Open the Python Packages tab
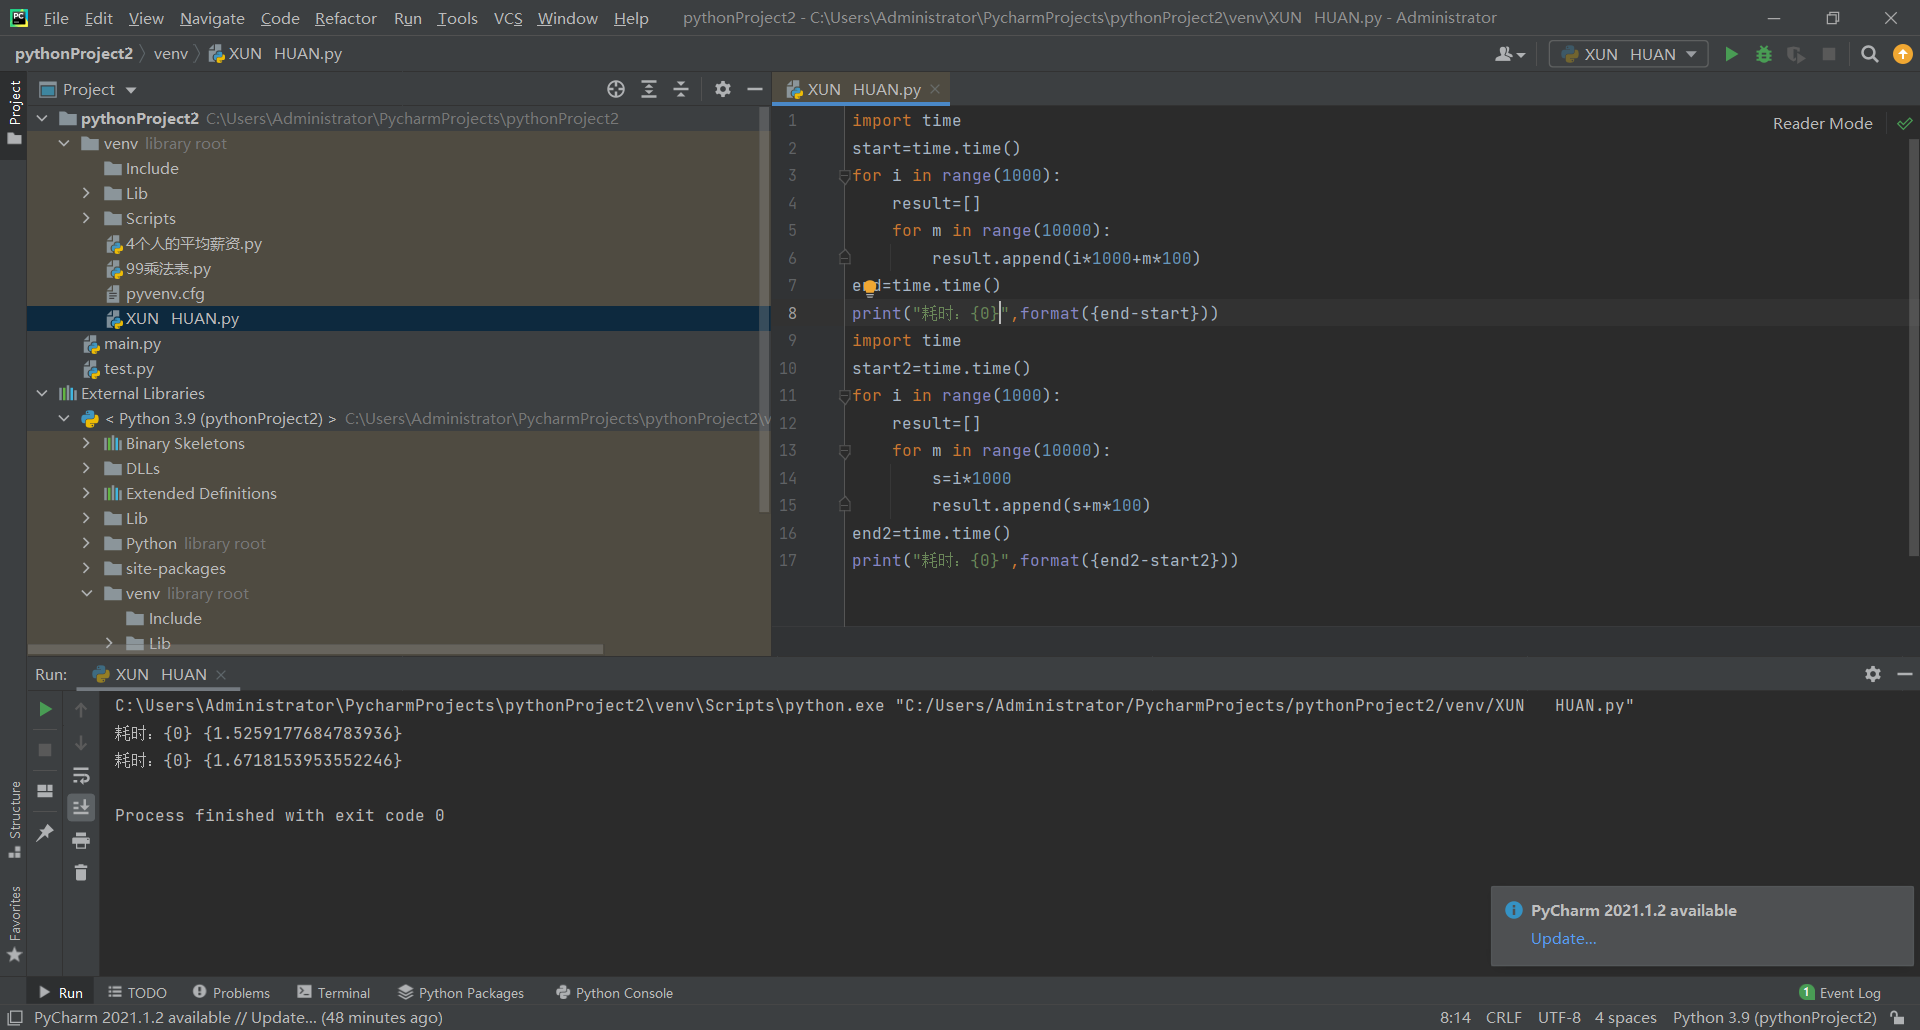 [x=461, y=992]
